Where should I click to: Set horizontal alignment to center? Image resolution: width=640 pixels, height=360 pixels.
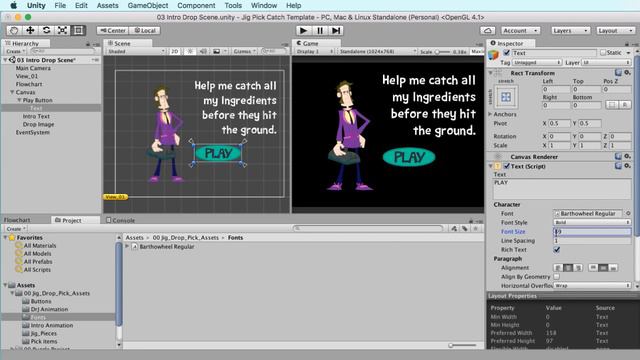568,268
